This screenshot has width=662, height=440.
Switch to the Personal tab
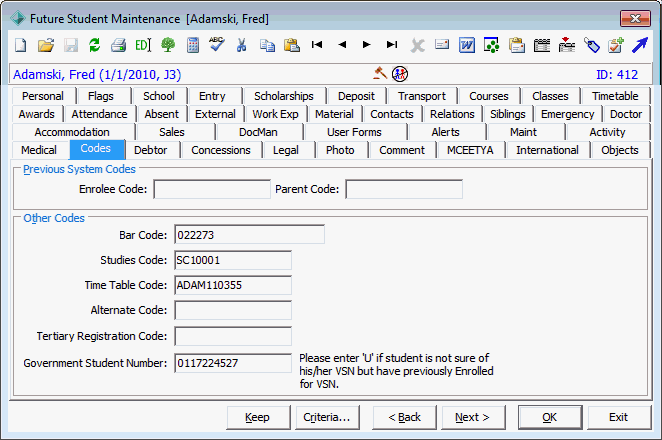(x=43, y=96)
